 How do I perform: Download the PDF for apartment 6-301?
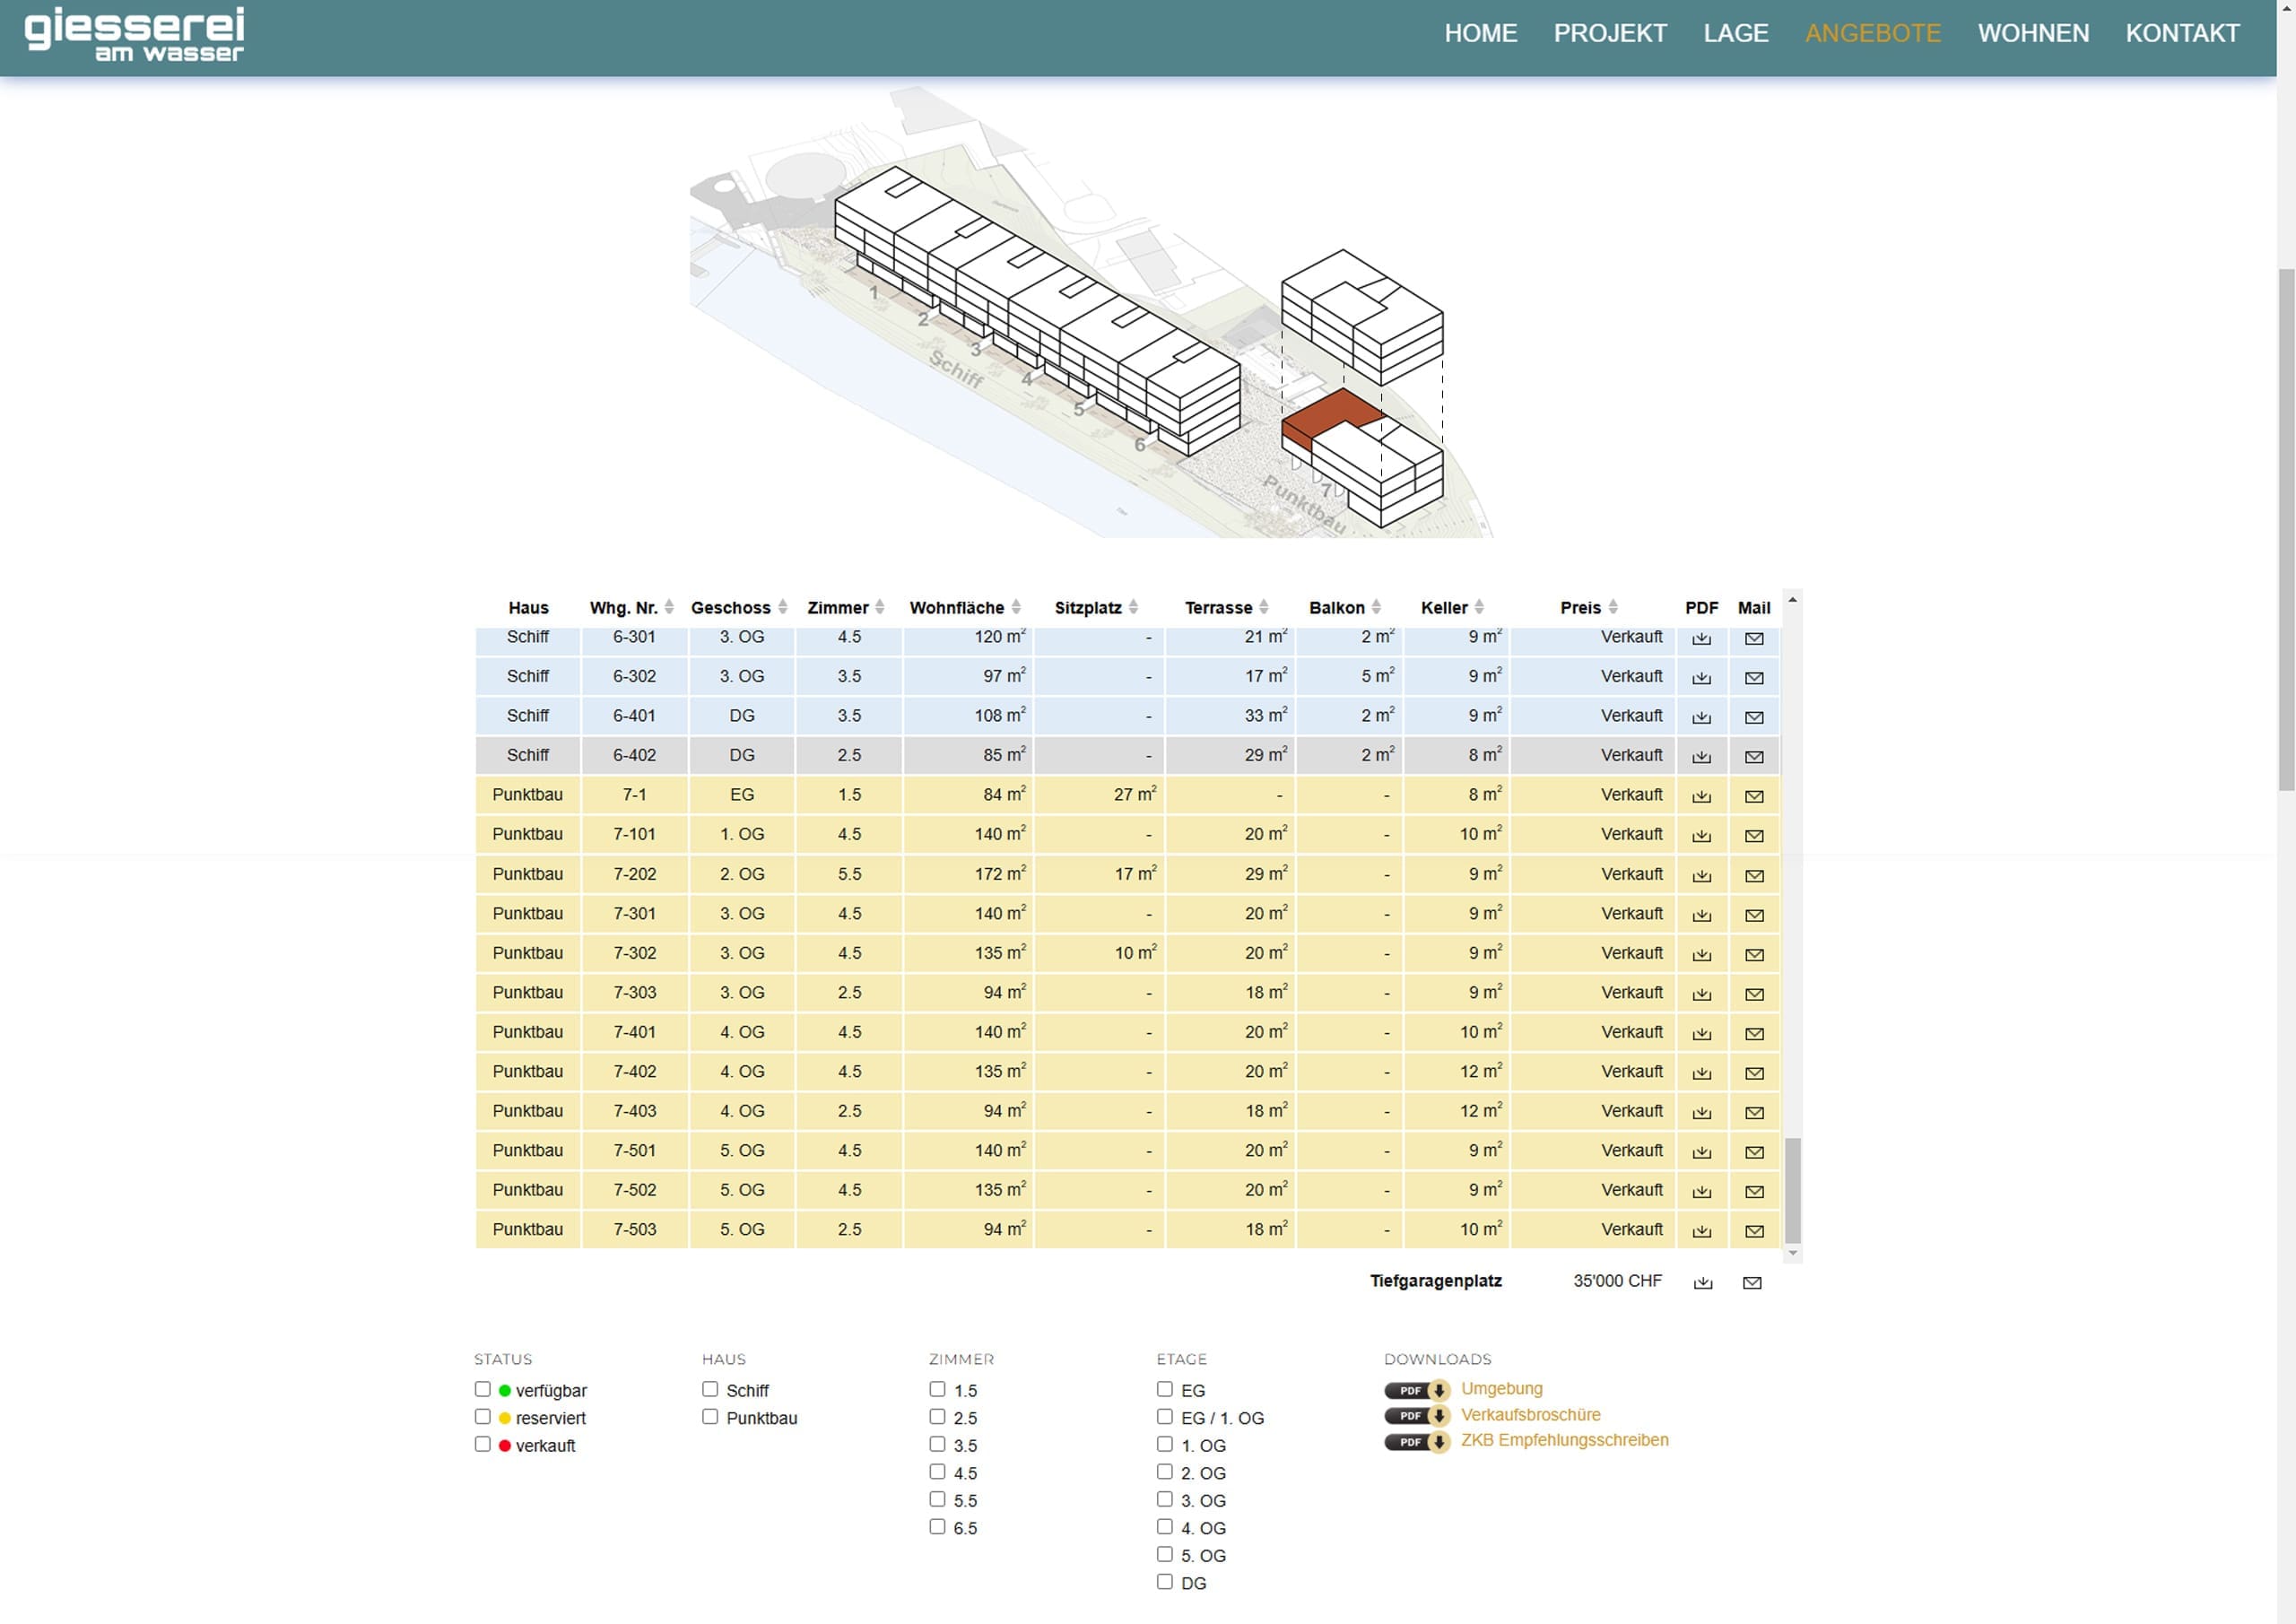[x=1701, y=639]
